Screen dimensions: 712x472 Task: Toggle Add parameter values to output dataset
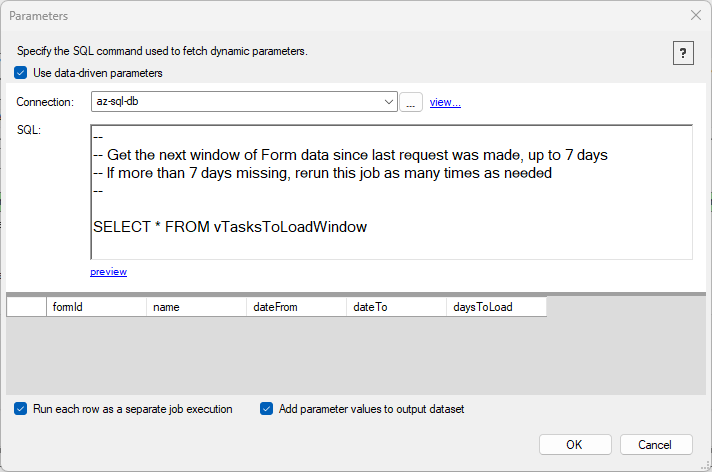pyautogui.click(x=267, y=409)
